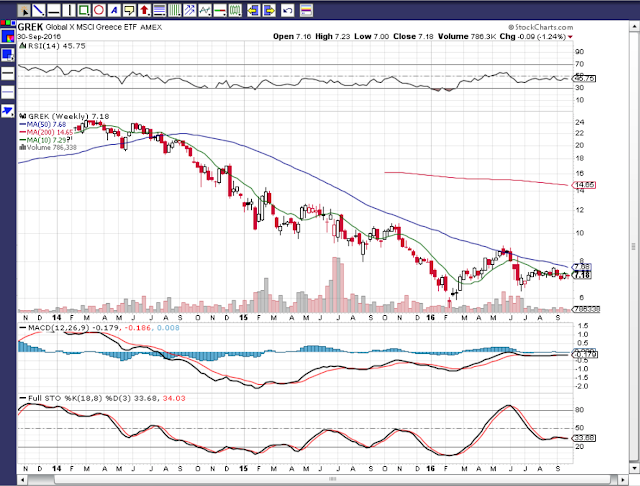The width and height of the screenshot is (640, 486).
Task: Click the 33.68 stochastic value tag
Action: tap(584, 438)
